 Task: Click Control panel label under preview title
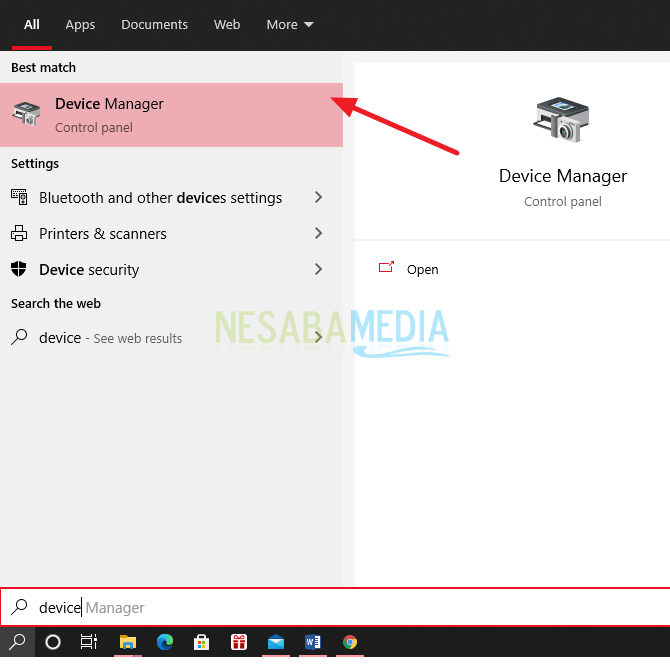[563, 202]
